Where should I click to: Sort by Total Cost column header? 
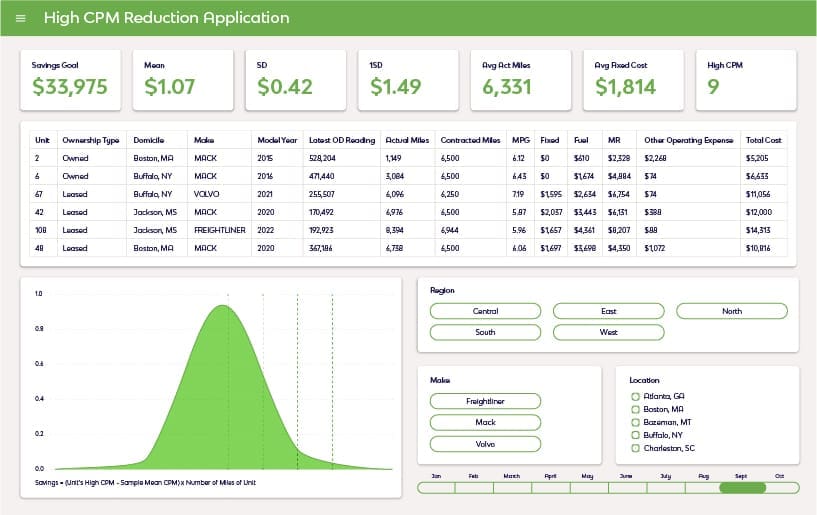click(763, 140)
